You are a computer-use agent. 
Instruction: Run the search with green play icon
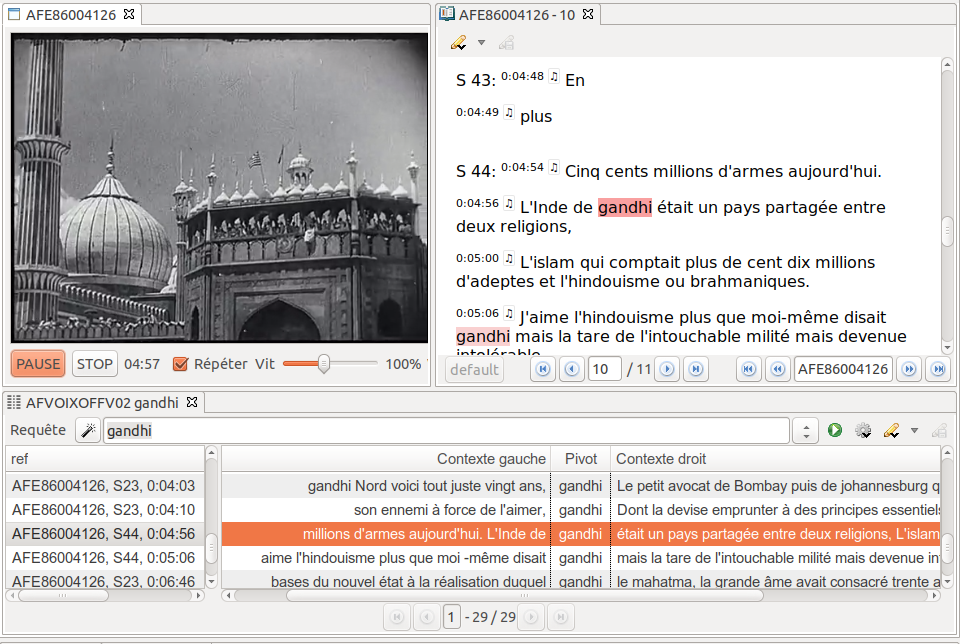pos(835,431)
